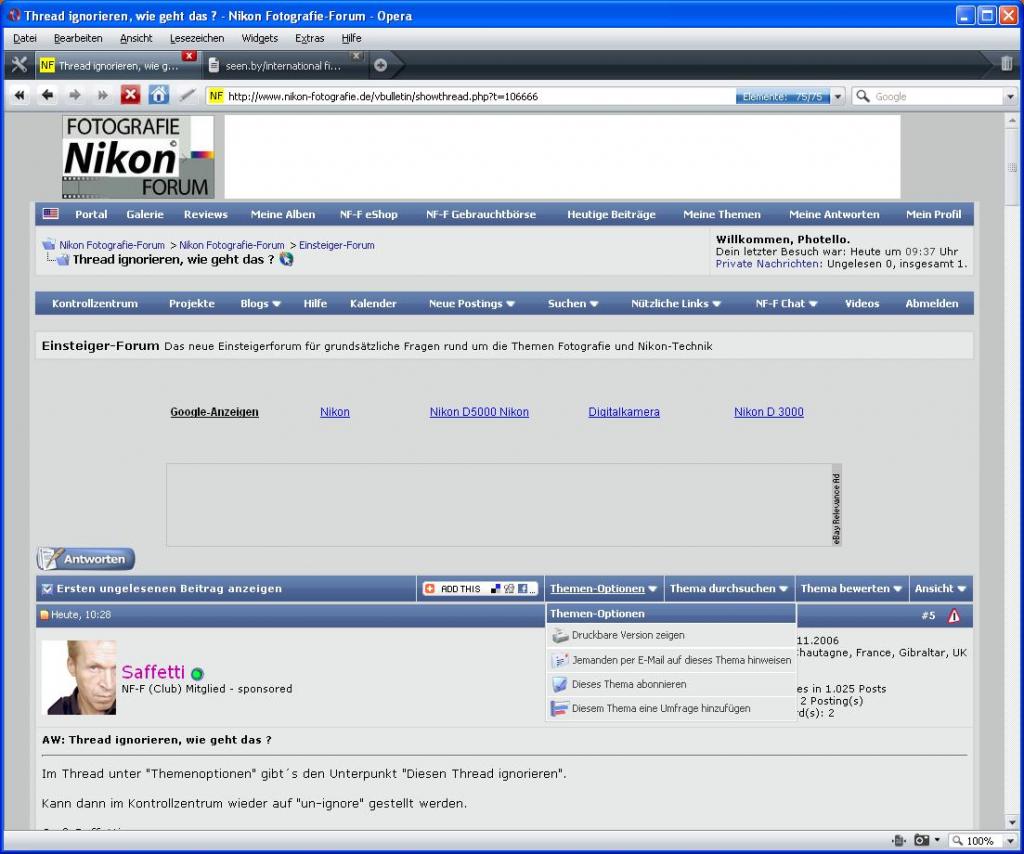The height and width of the screenshot is (854, 1024).
Task: Open Private Nachrichten link
Action: [768, 264]
